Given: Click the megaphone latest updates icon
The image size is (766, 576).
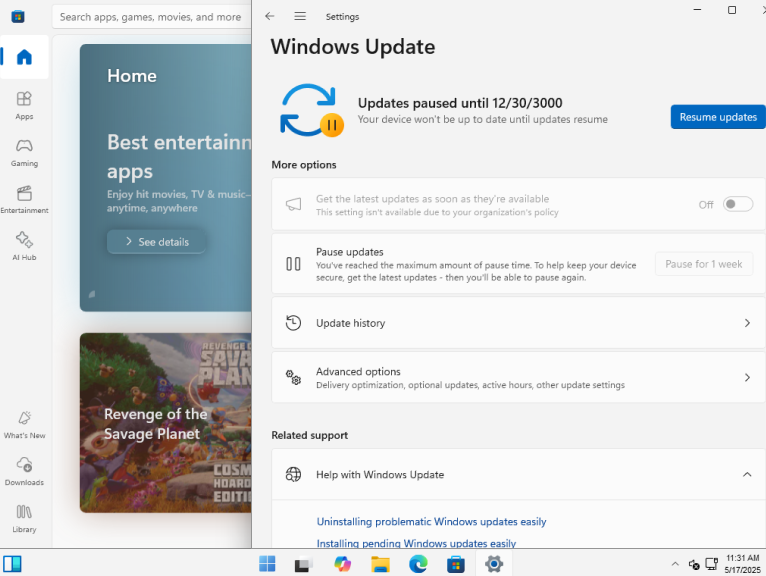Looking at the screenshot, I should (293, 204).
